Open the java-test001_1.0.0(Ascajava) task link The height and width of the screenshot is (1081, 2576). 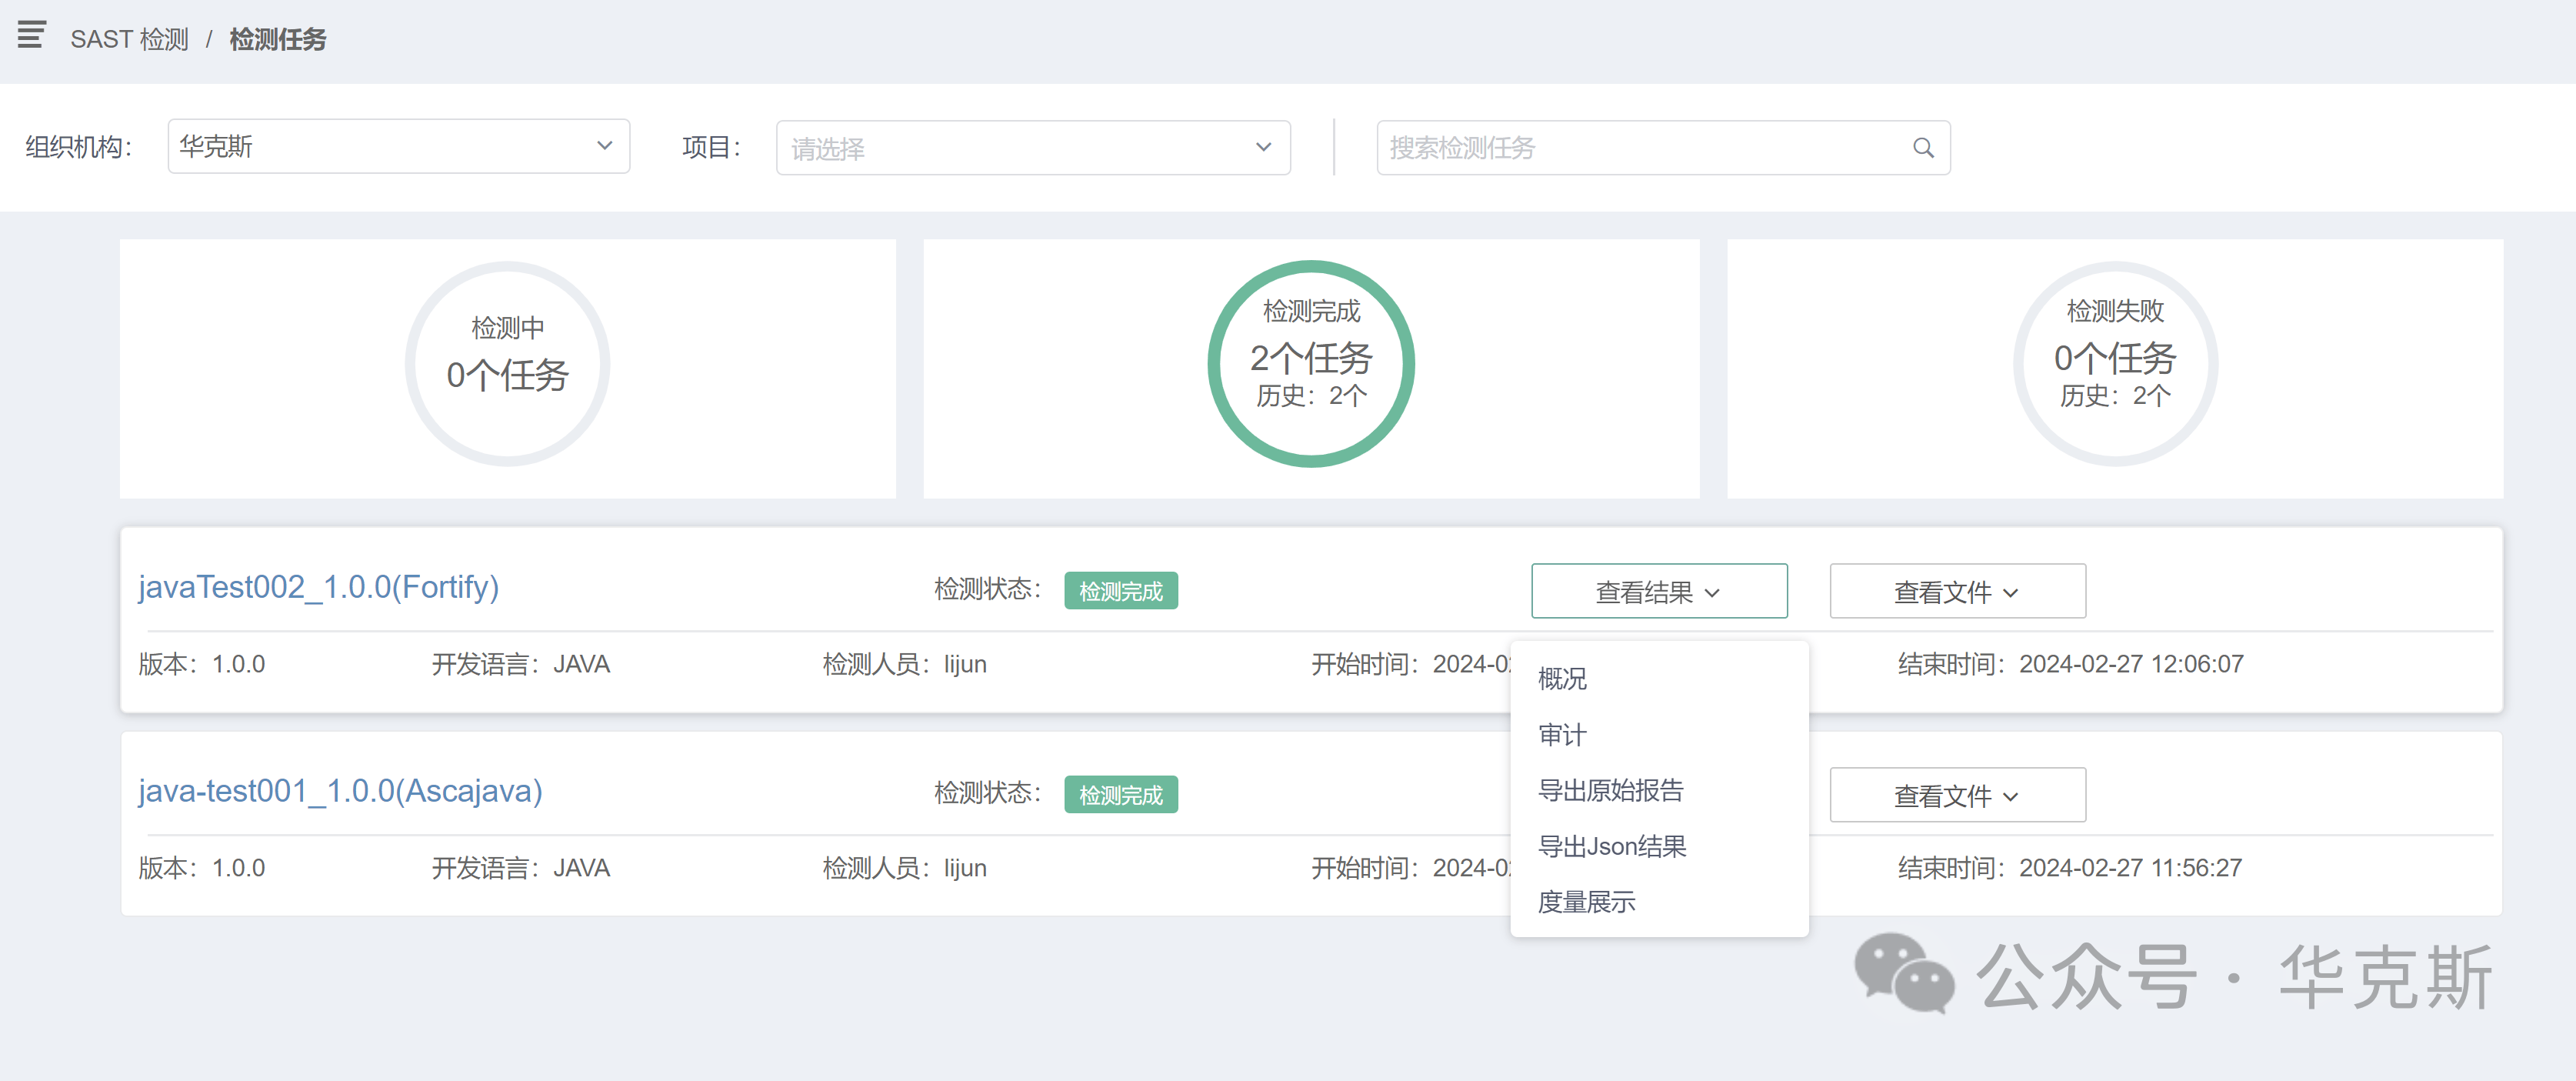pos(340,791)
